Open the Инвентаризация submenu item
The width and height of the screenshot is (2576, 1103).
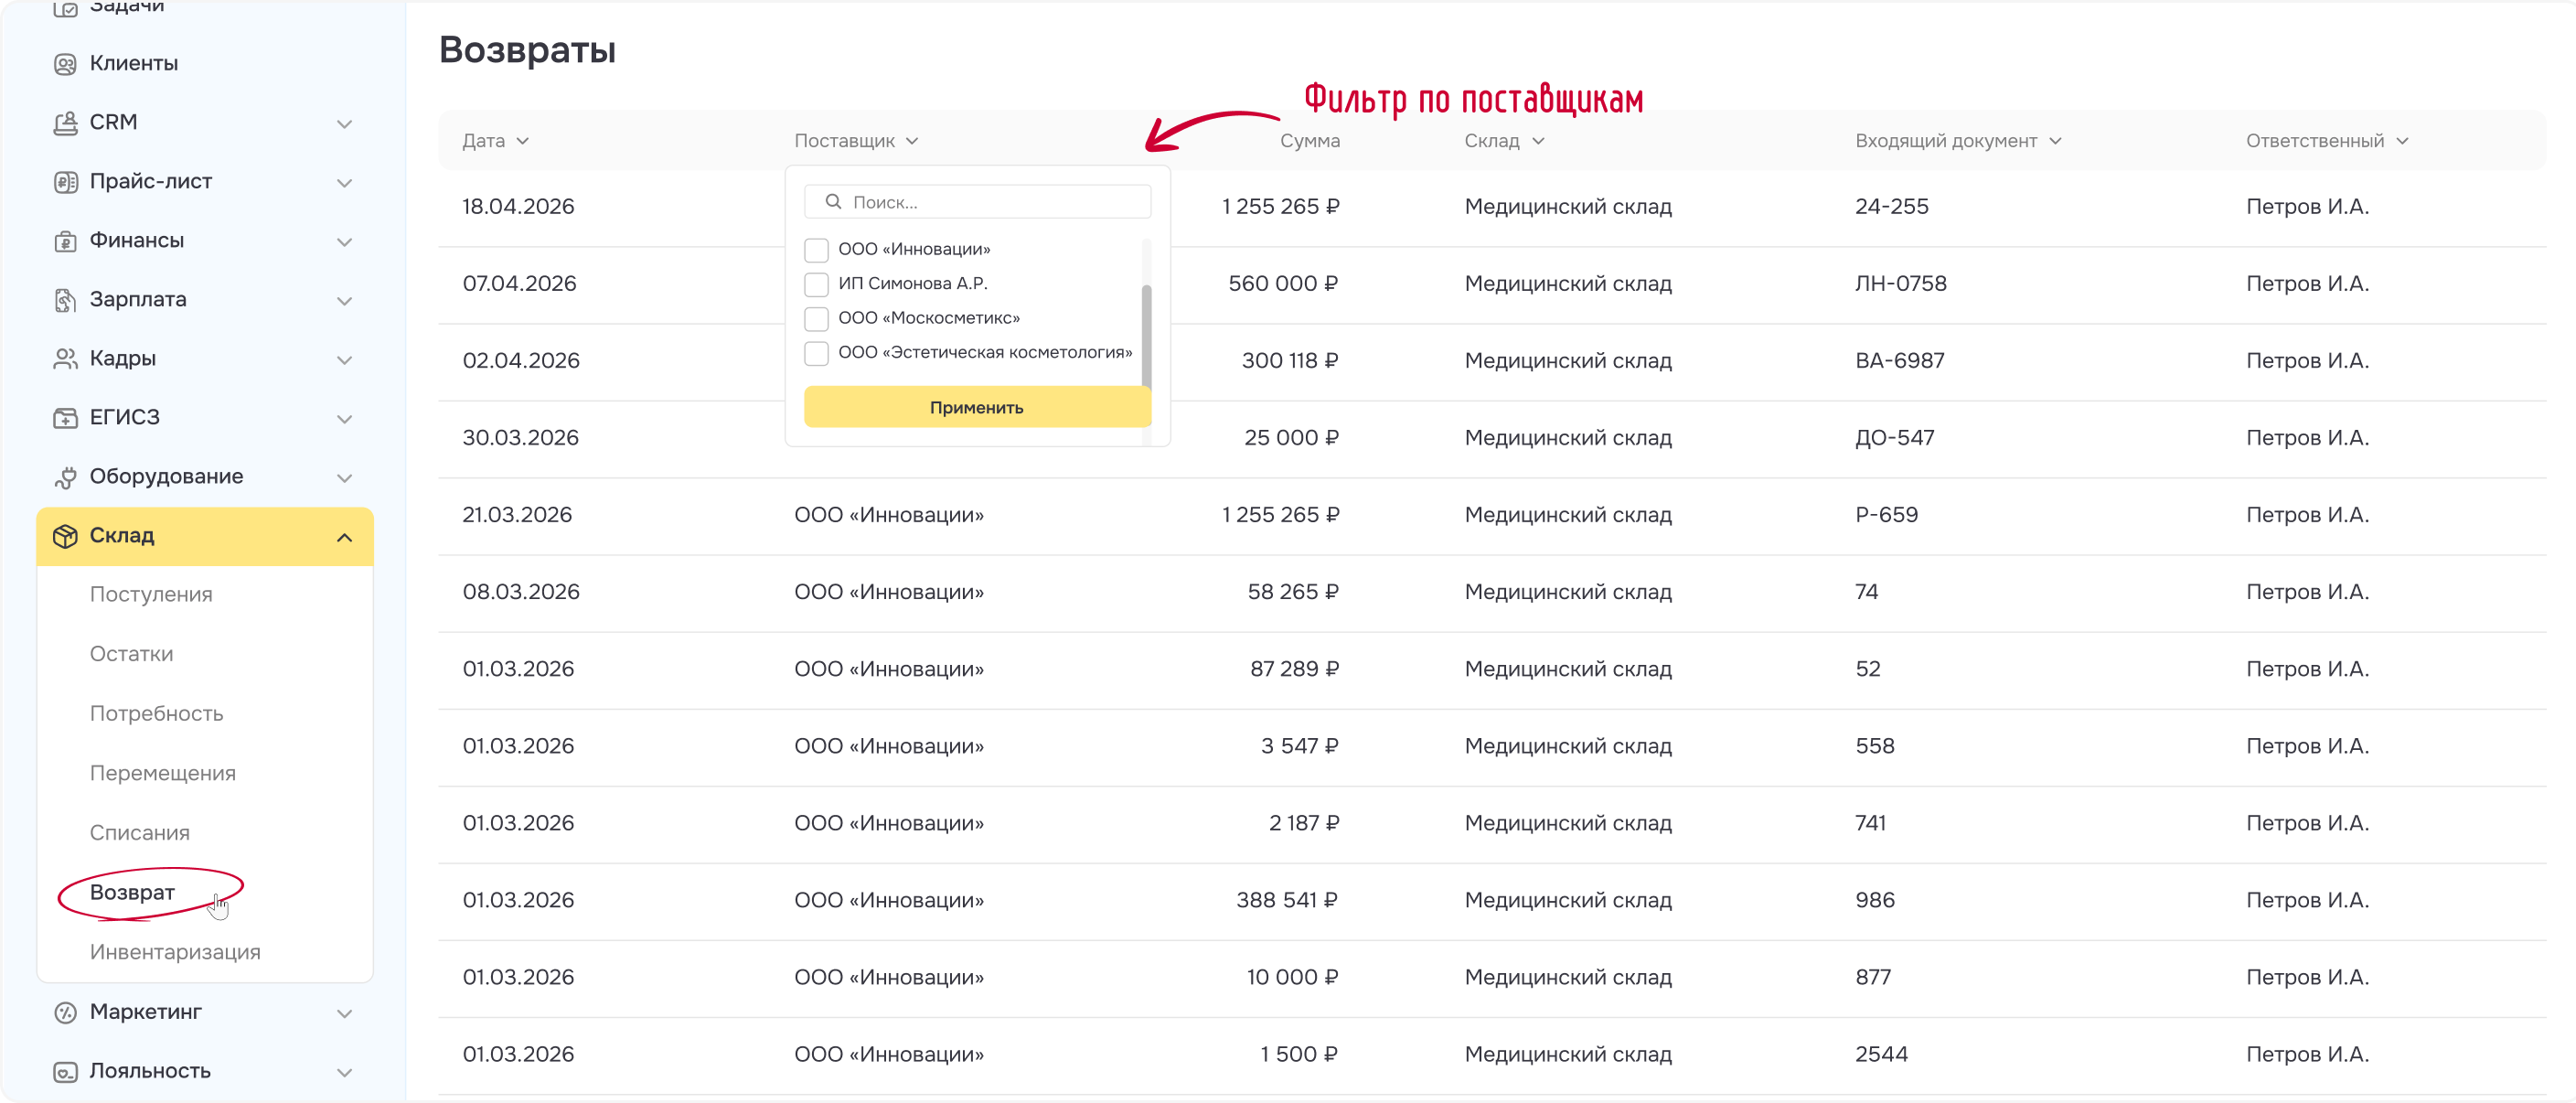click(x=175, y=952)
